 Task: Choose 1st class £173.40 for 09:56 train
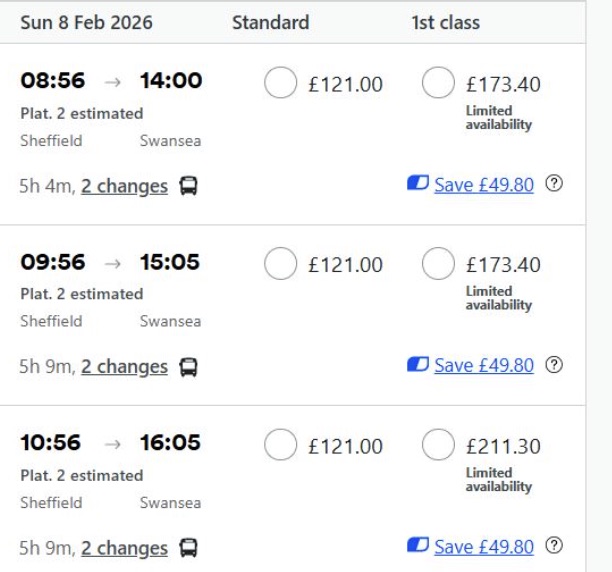(439, 265)
